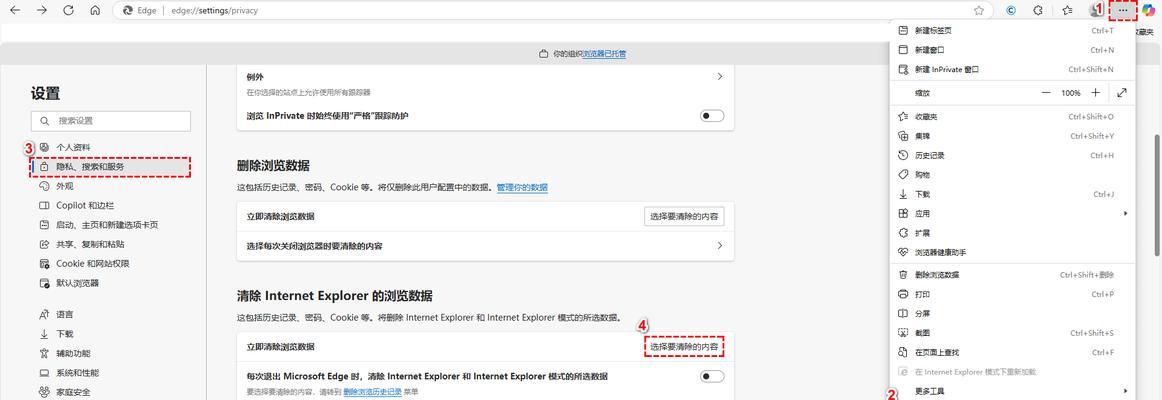Screen dimensions: 1162x400
Task: Expand the 更多工具 submenu
Action: [1012, 391]
